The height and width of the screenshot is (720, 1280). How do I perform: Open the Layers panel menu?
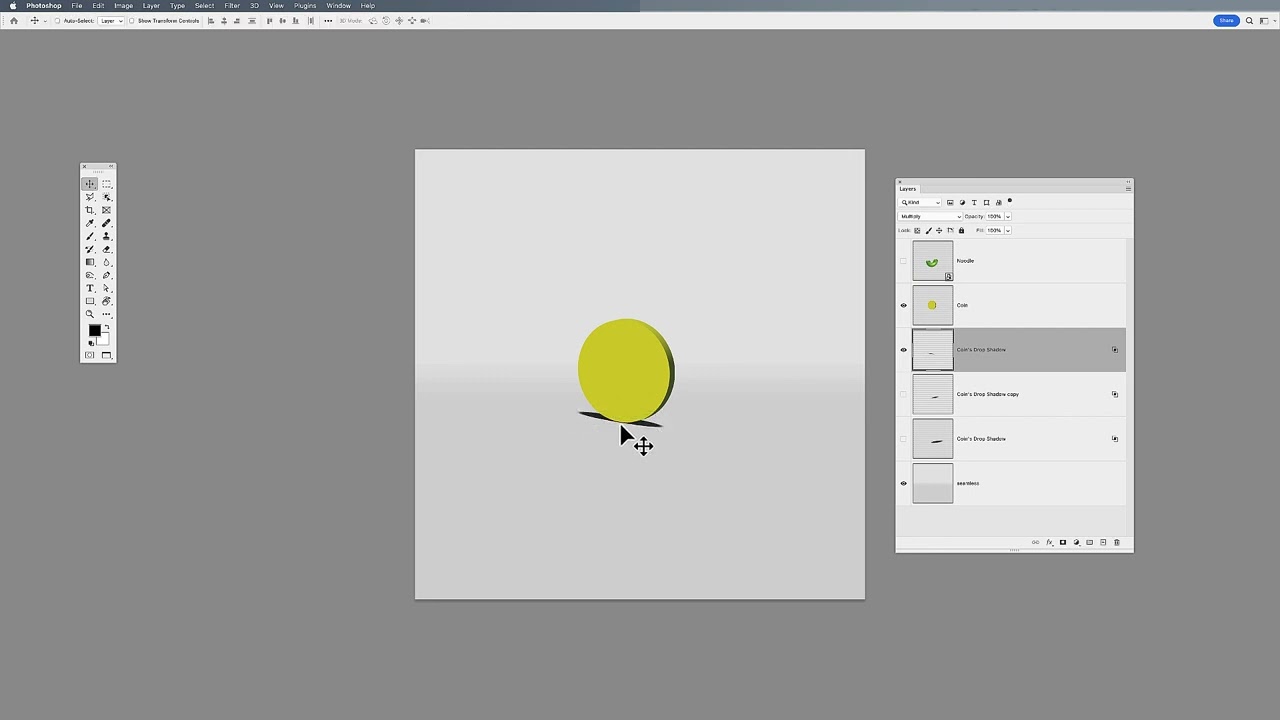[1128, 189]
